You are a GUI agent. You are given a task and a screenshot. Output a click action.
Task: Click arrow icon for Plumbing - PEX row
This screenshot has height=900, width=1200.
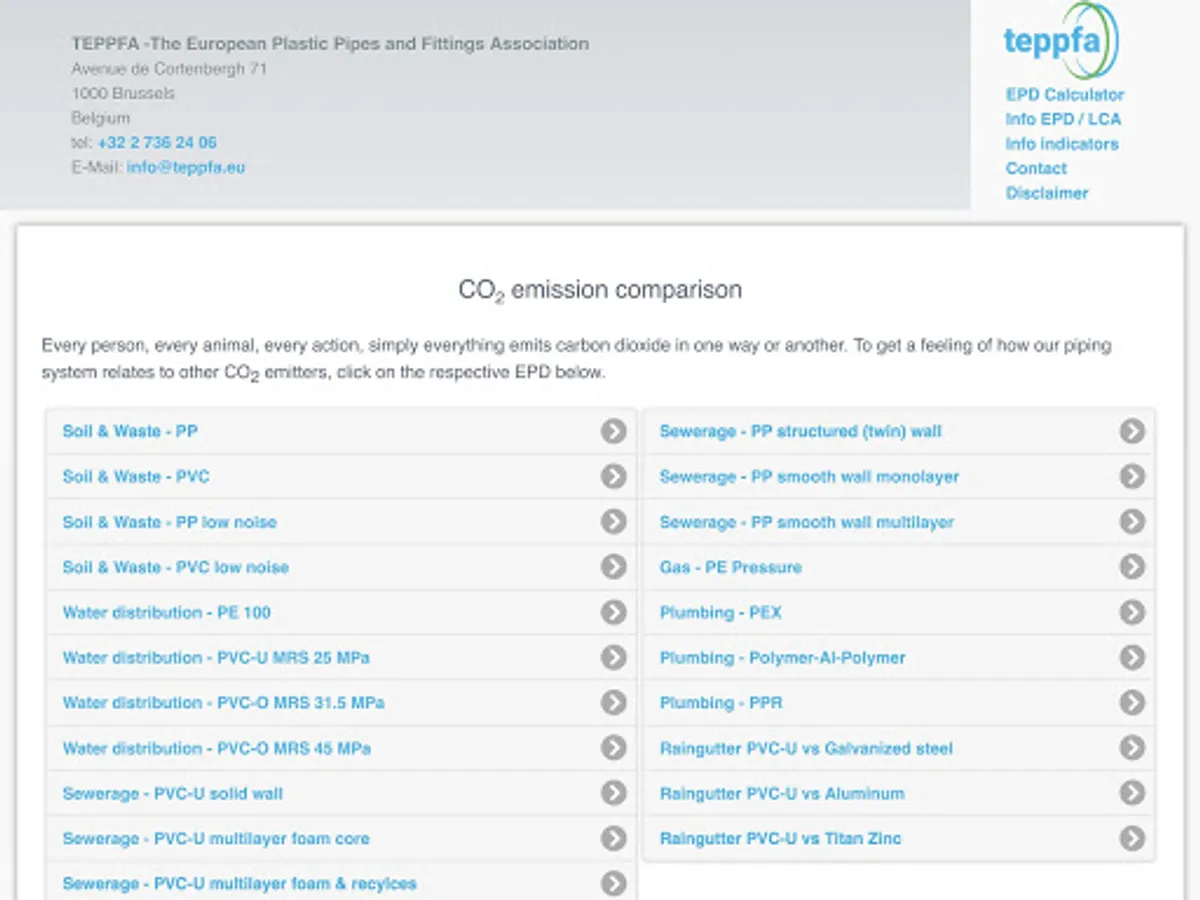tap(1131, 612)
